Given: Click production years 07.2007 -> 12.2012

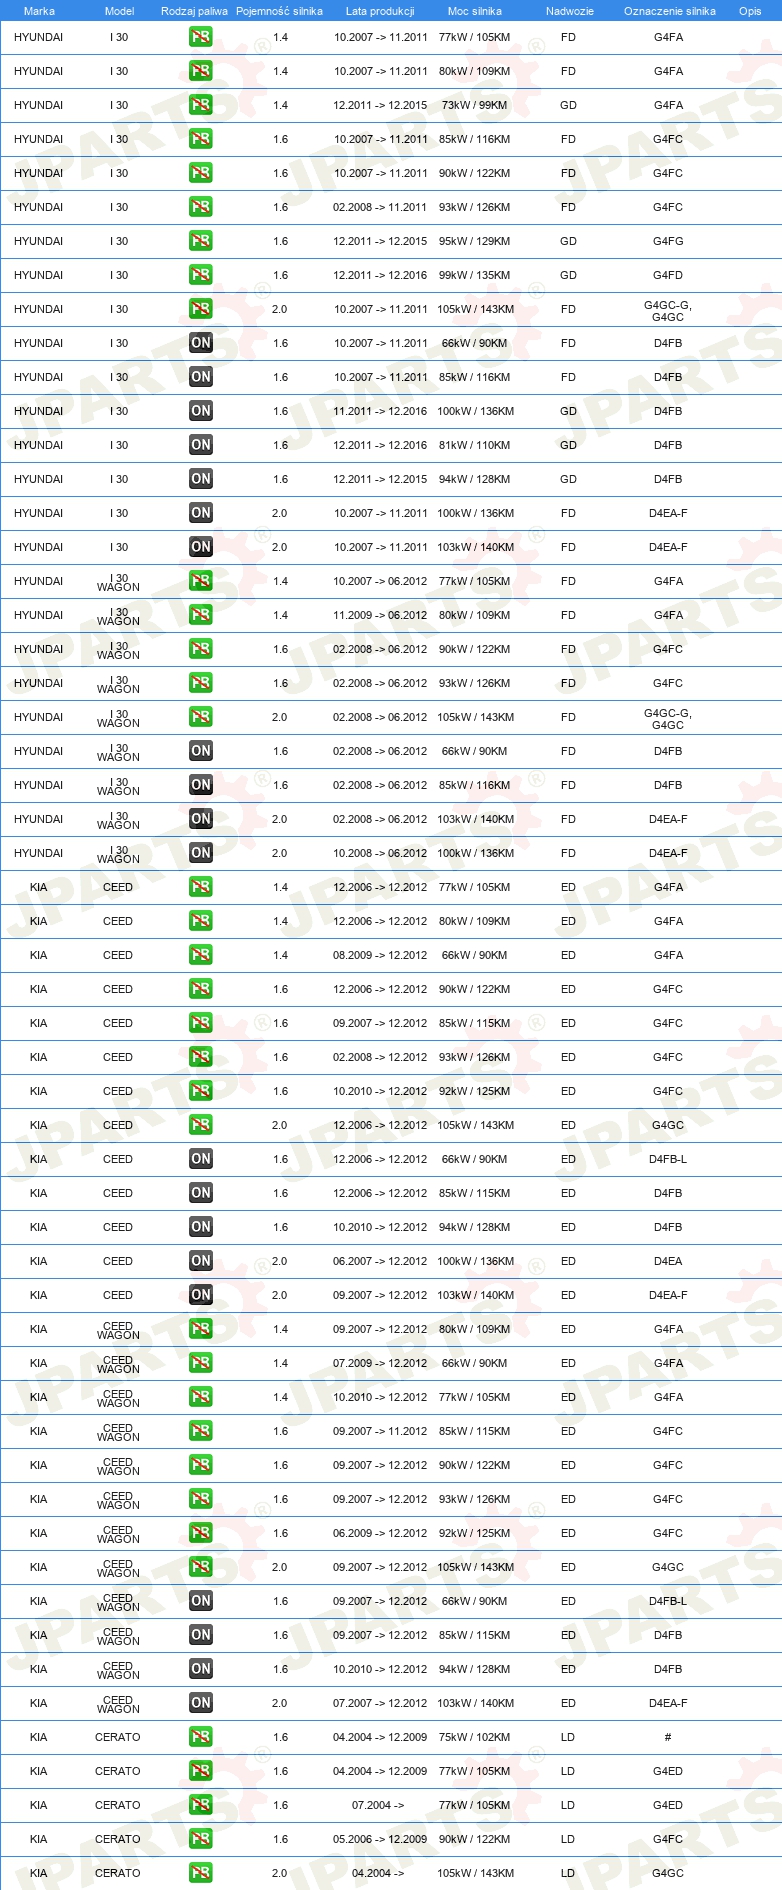Looking at the screenshot, I should point(380,1703).
